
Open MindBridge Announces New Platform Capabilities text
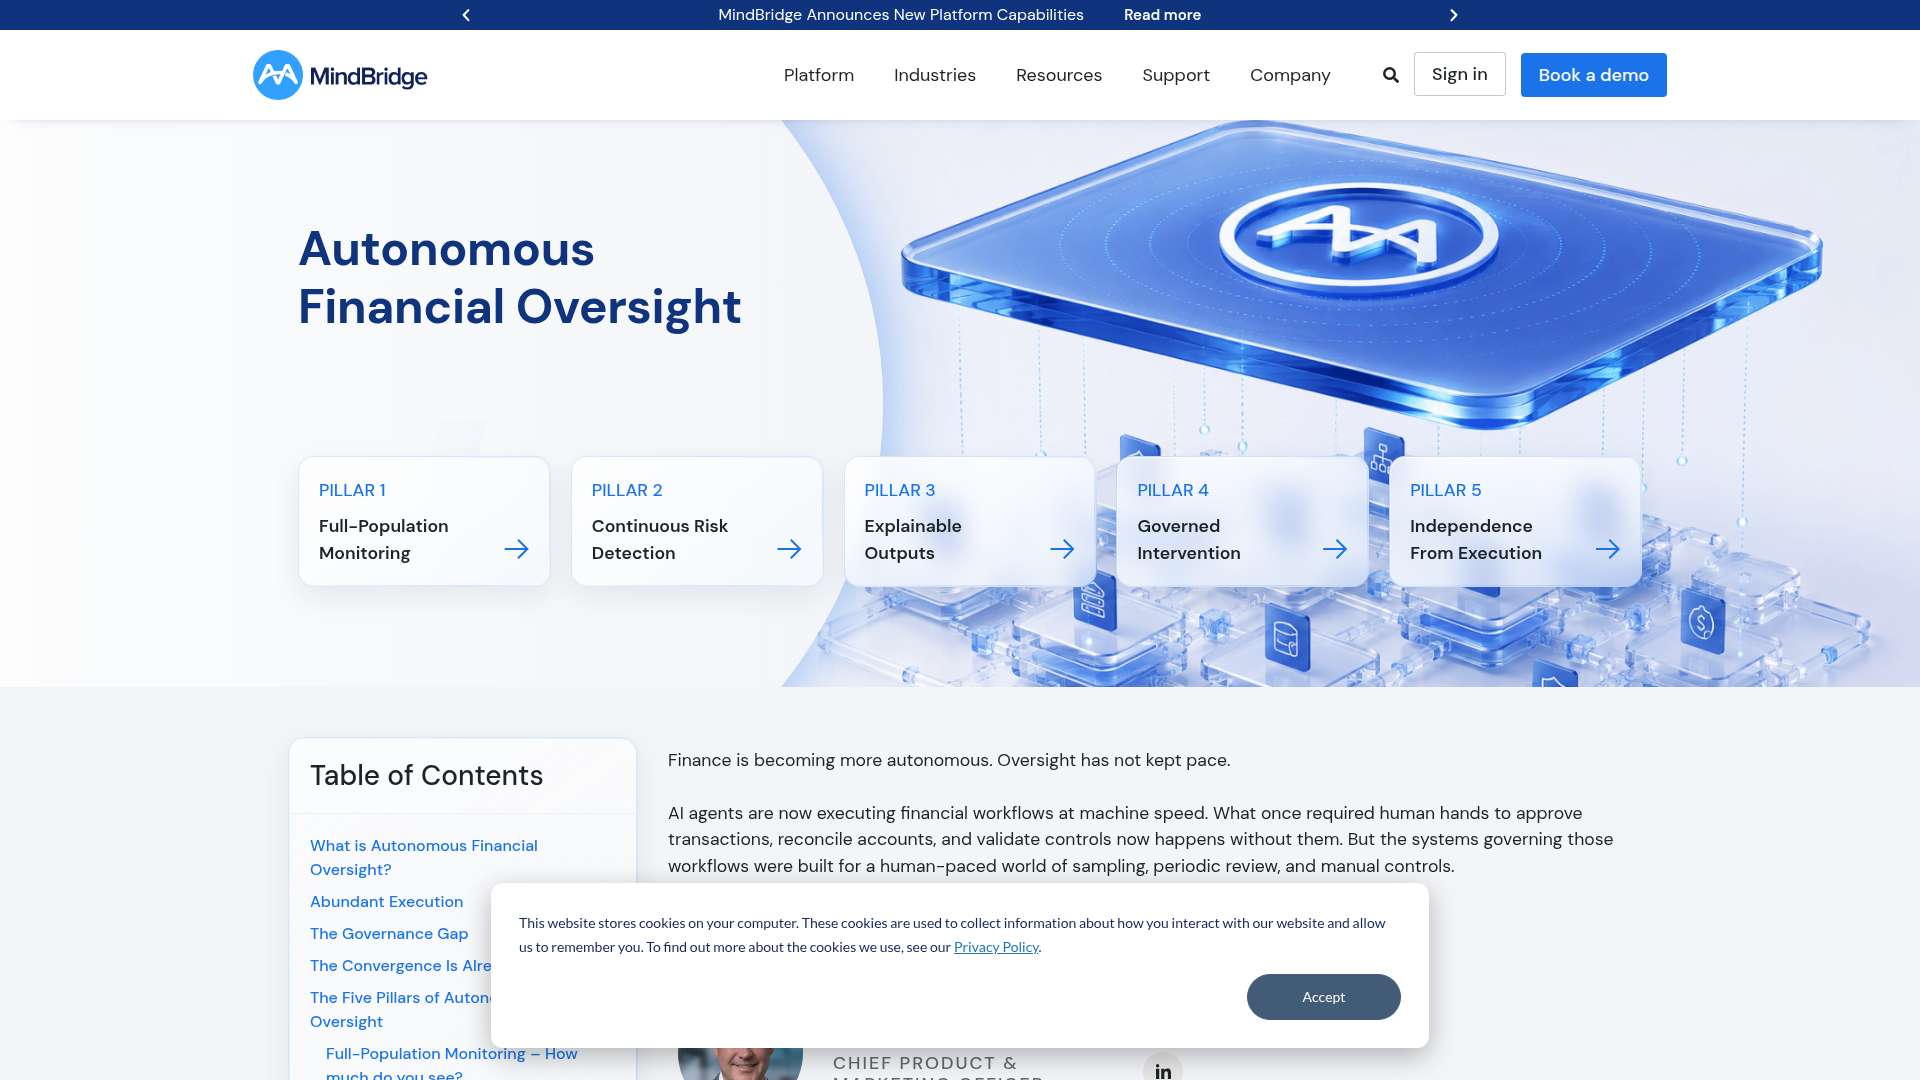pos(901,15)
